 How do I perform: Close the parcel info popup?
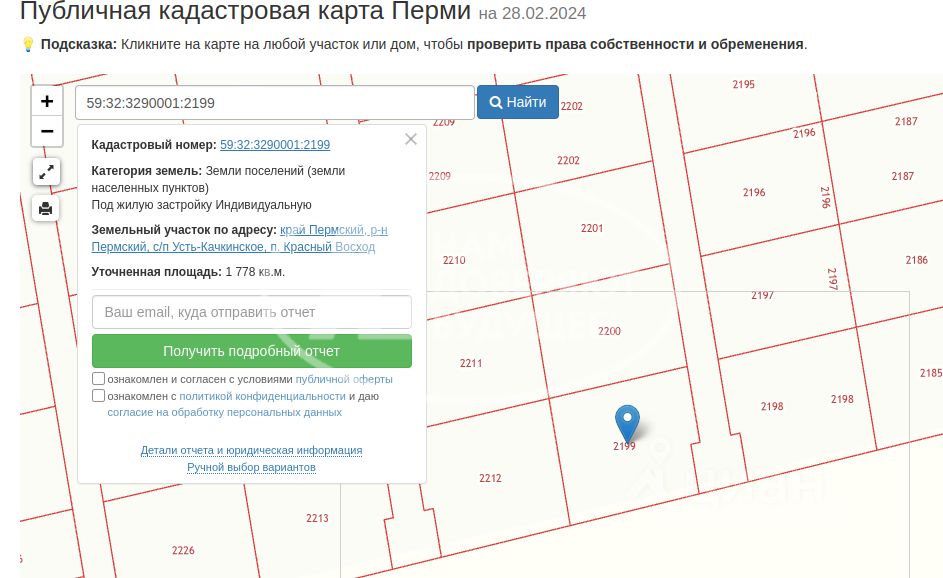[411, 140]
